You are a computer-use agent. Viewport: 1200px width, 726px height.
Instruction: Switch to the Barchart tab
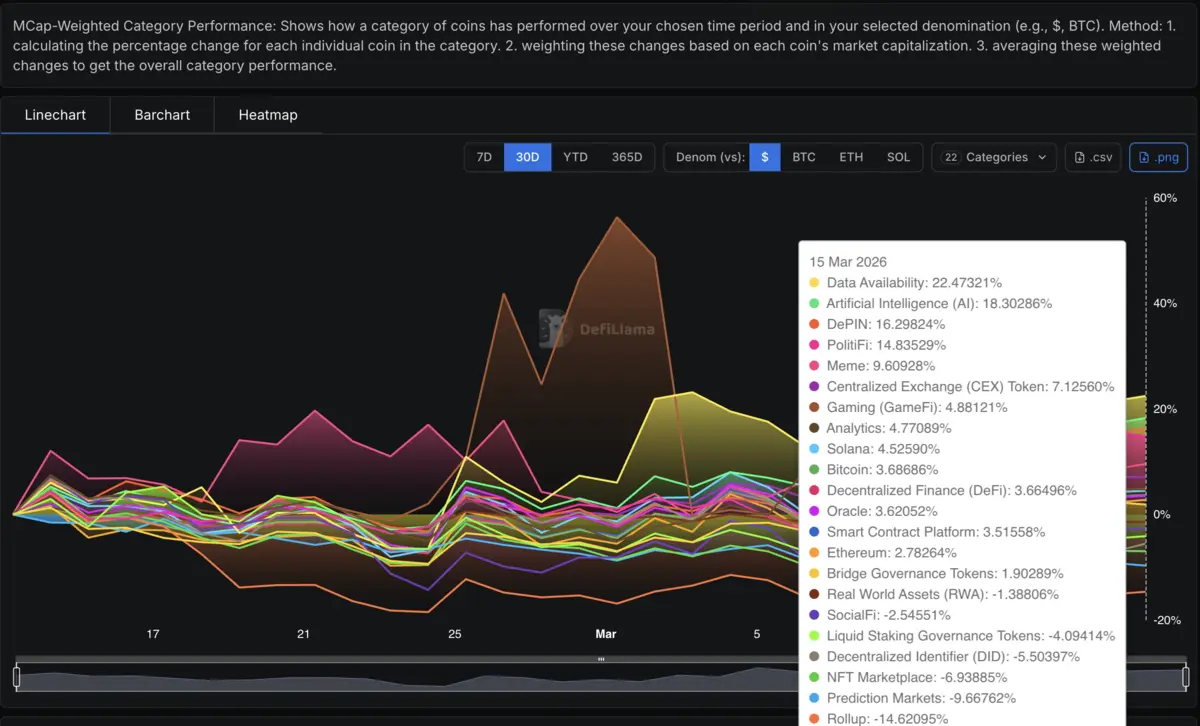pos(162,115)
